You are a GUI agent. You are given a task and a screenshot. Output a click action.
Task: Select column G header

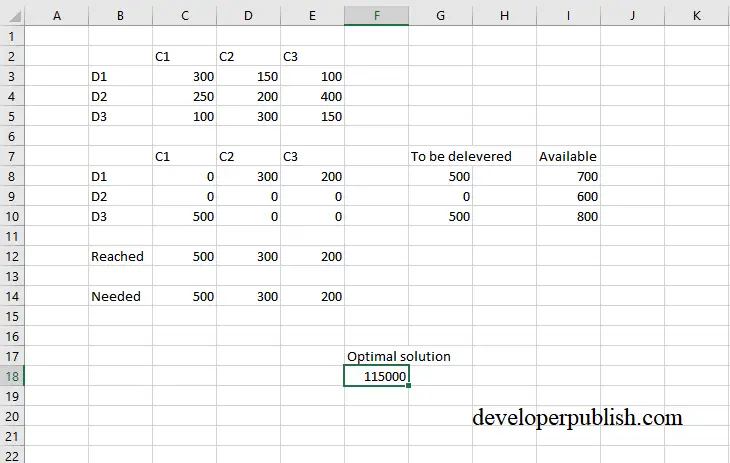click(440, 16)
